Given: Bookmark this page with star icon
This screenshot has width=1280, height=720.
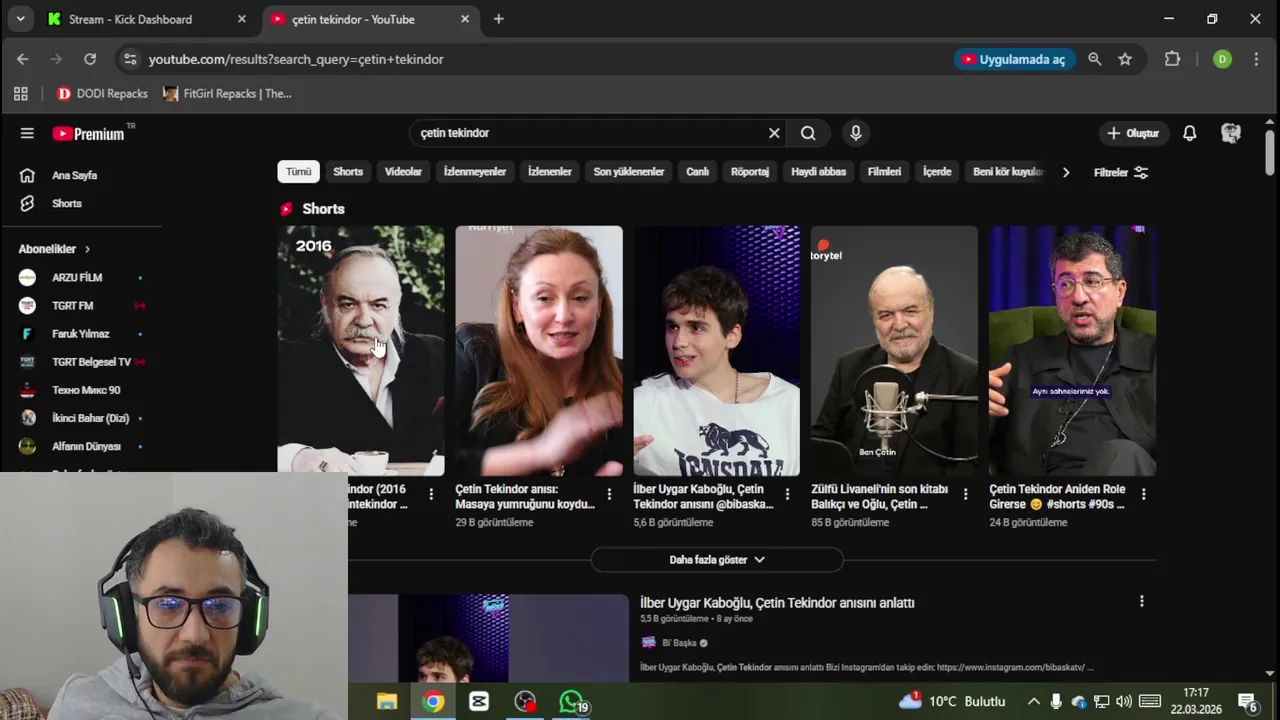Looking at the screenshot, I should [x=1125, y=59].
